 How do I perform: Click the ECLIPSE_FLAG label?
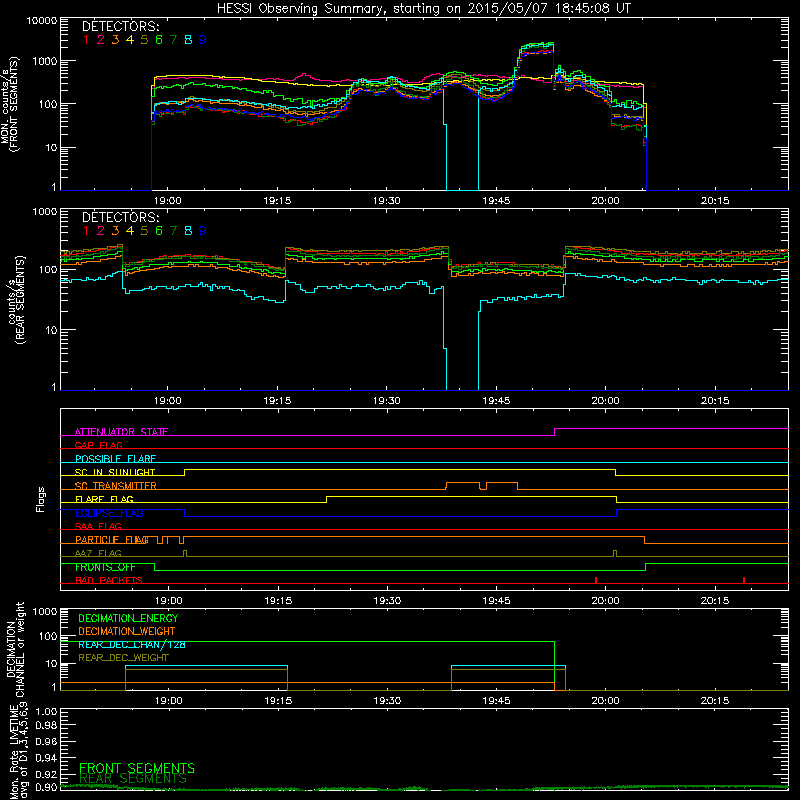pos(109,513)
